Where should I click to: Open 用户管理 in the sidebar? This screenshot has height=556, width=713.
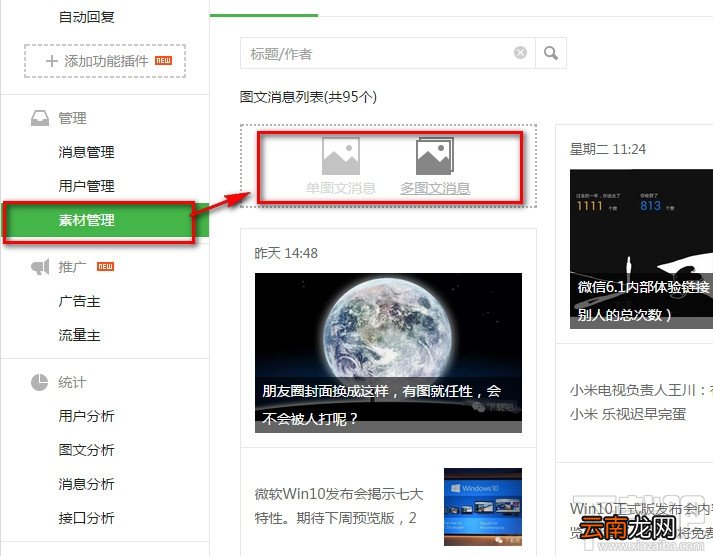click(x=86, y=186)
